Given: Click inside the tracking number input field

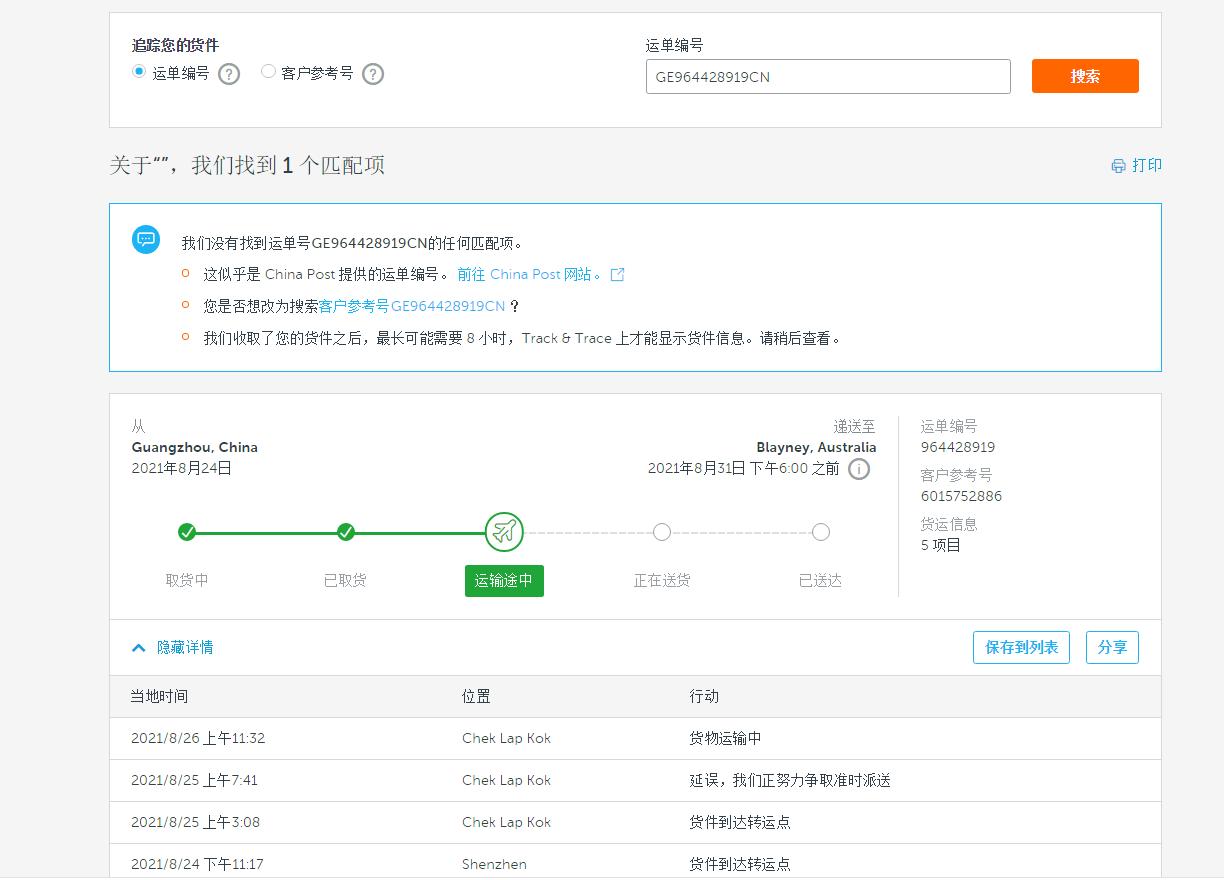Looking at the screenshot, I should [828, 76].
